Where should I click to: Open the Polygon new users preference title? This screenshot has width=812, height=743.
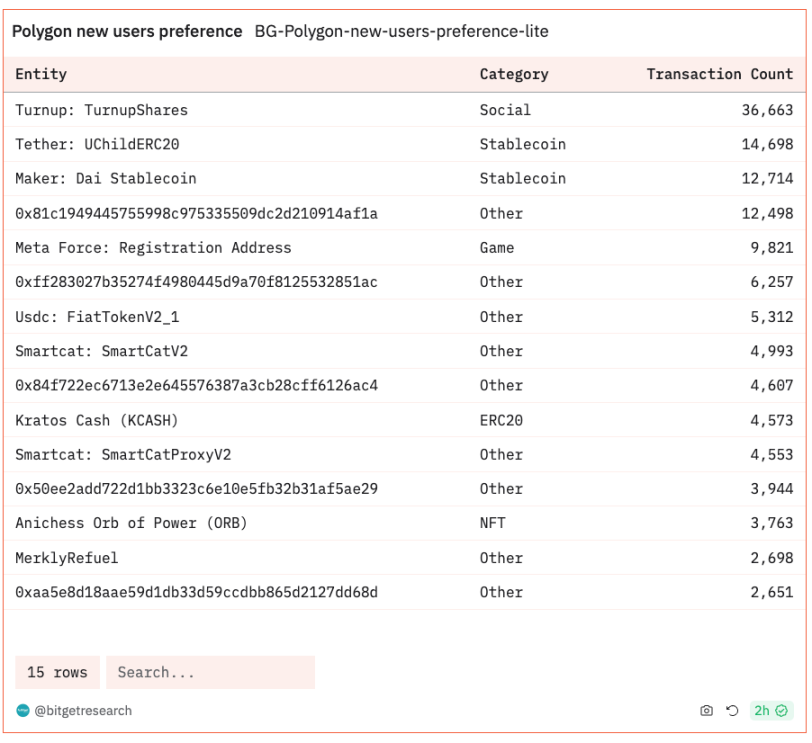(x=127, y=32)
